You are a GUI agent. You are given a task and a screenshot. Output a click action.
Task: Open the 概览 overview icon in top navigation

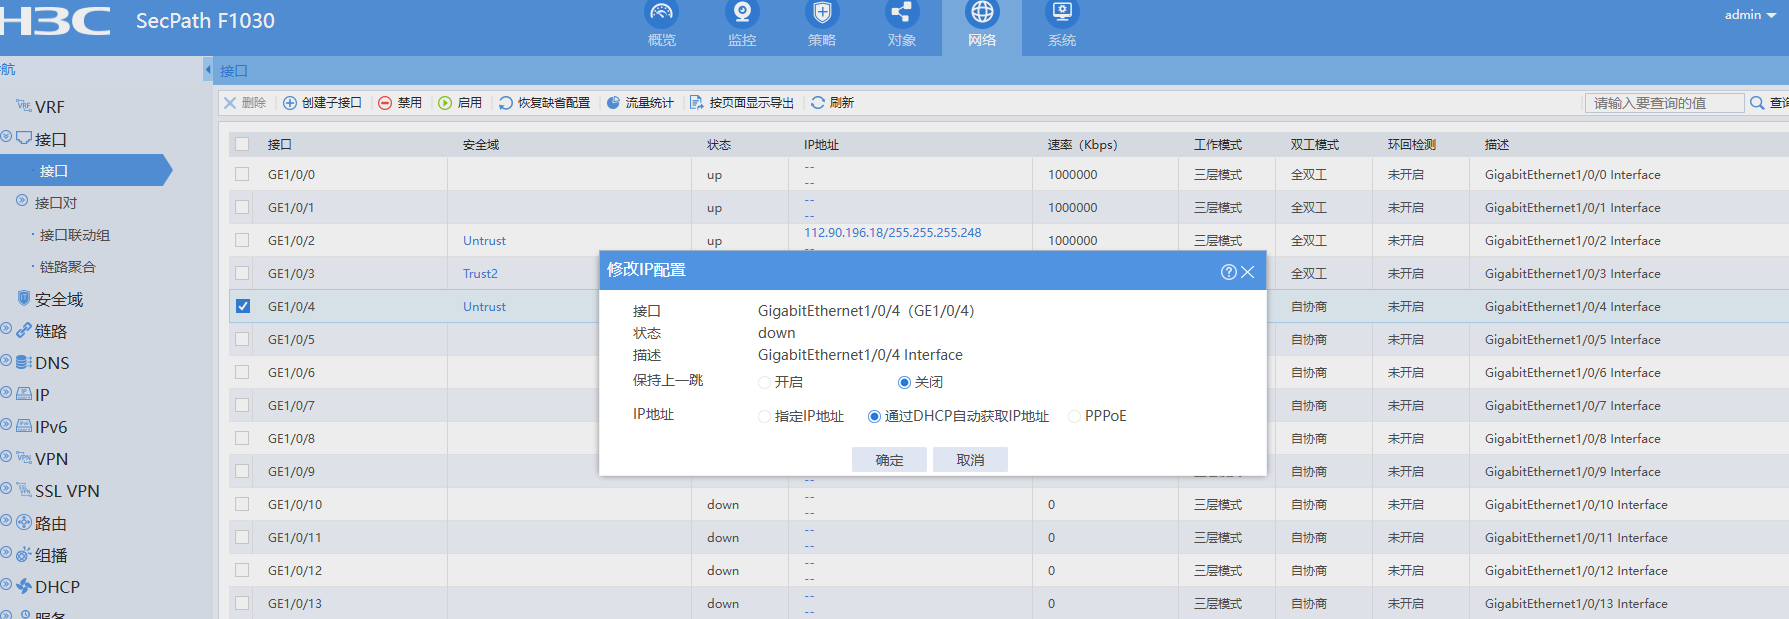662,15
